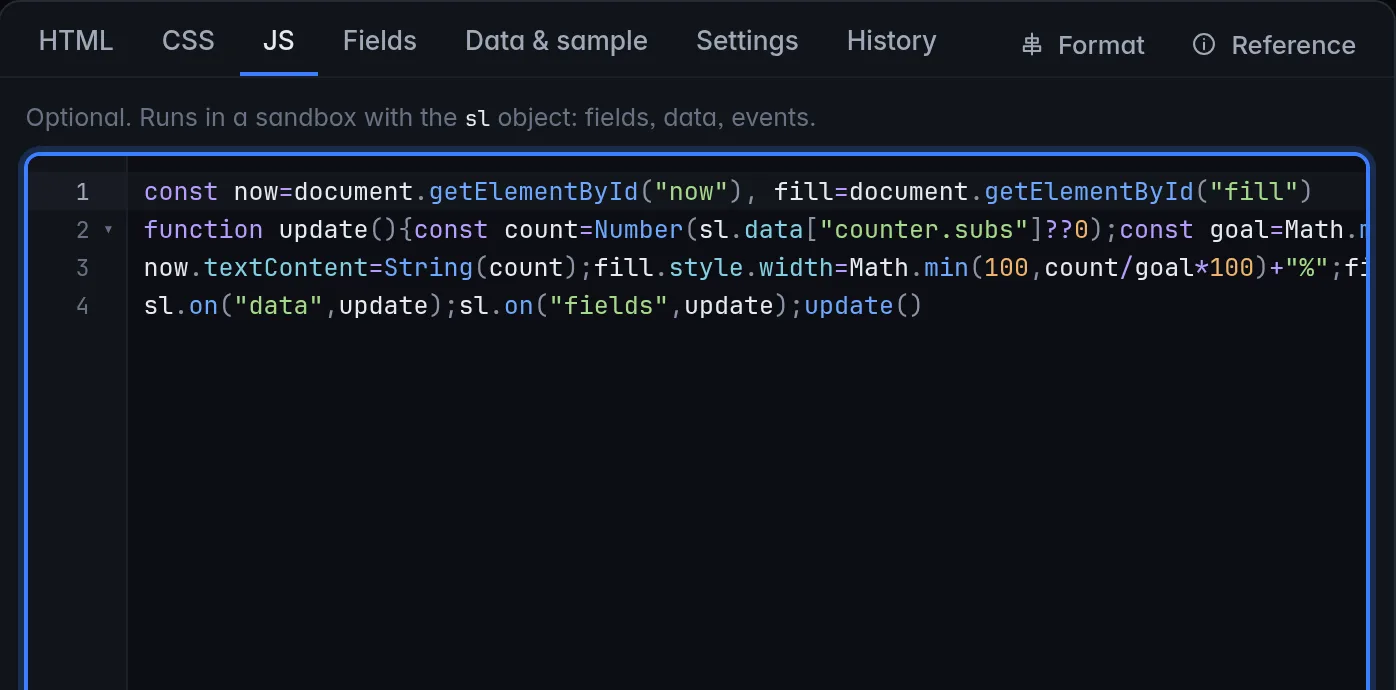The image size is (1396, 690).
Task: Click the Format button
Action: click(1083, 45)
